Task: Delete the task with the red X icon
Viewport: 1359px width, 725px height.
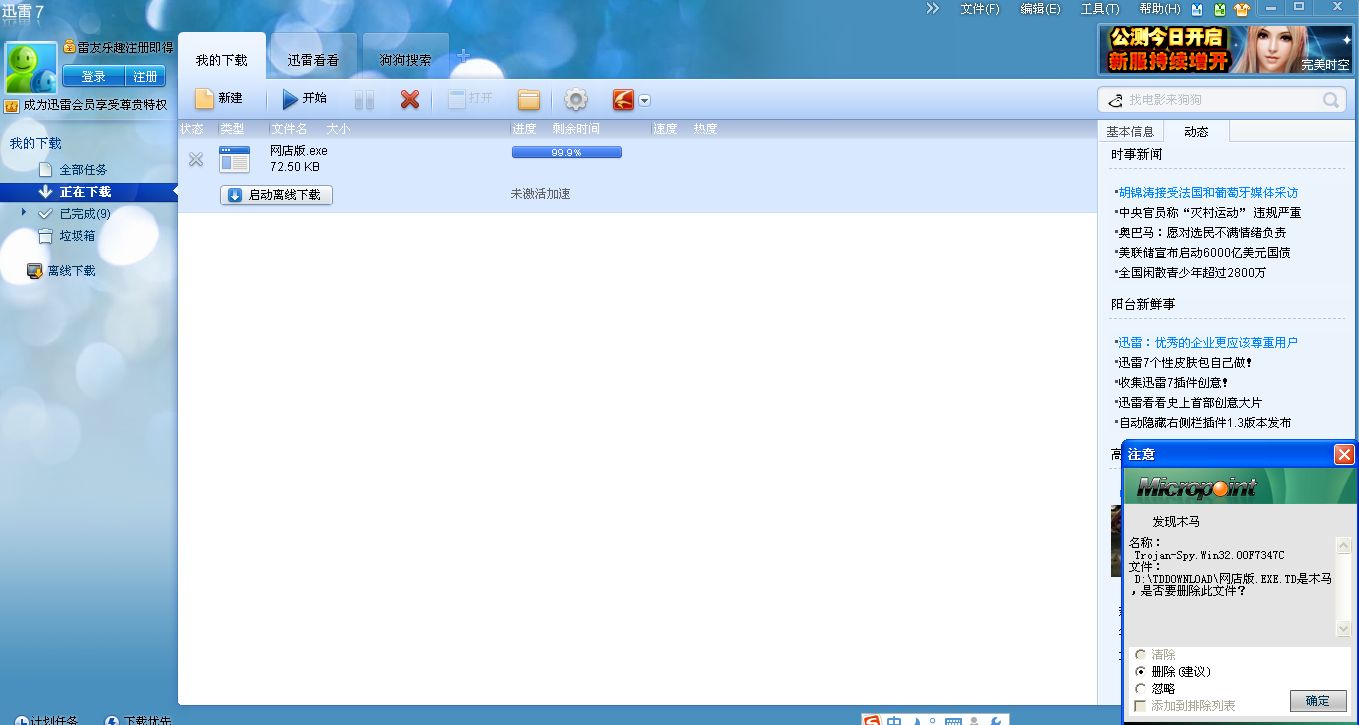Action: coord(409,100)
